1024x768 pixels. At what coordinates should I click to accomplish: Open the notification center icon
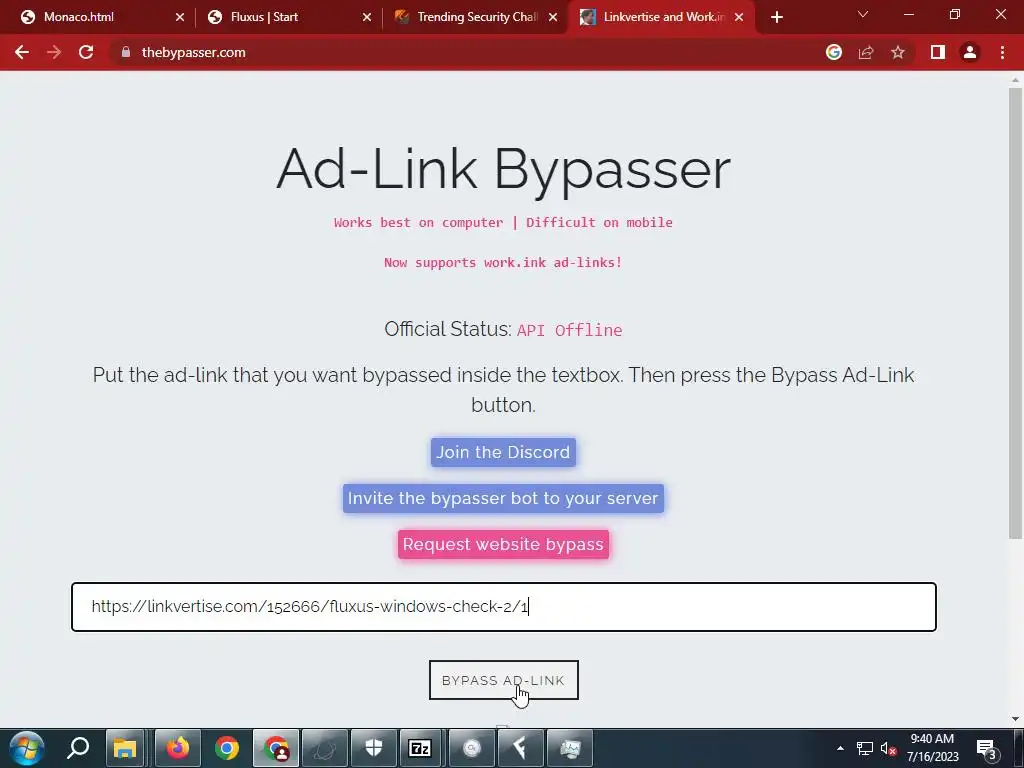(987, 748)
